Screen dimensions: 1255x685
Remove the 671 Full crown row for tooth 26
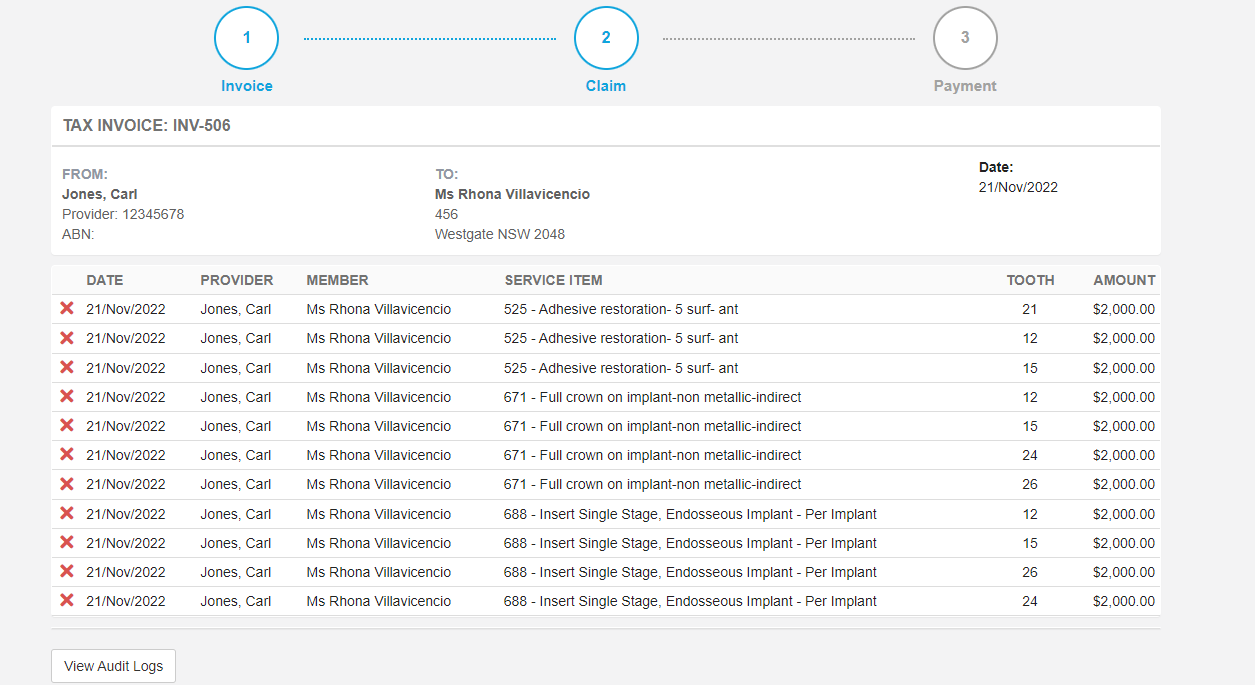coord(67,484)
